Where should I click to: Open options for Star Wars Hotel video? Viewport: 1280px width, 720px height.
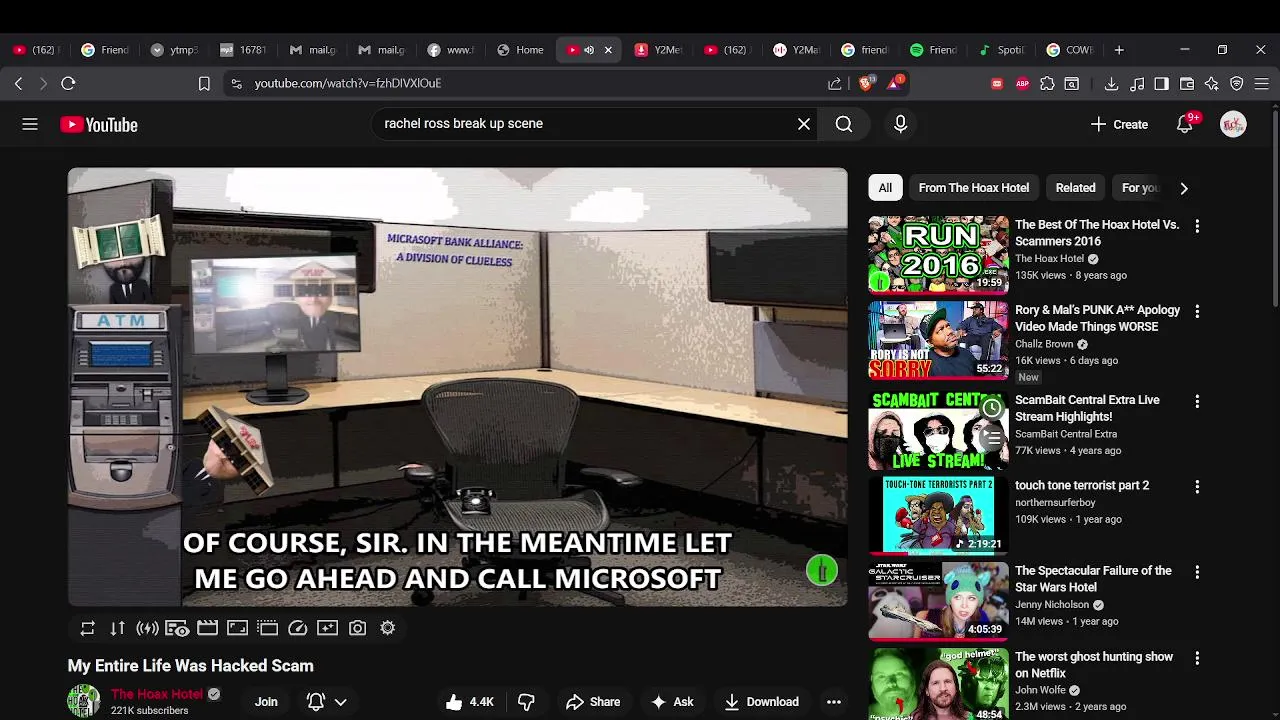point(1197,572)
